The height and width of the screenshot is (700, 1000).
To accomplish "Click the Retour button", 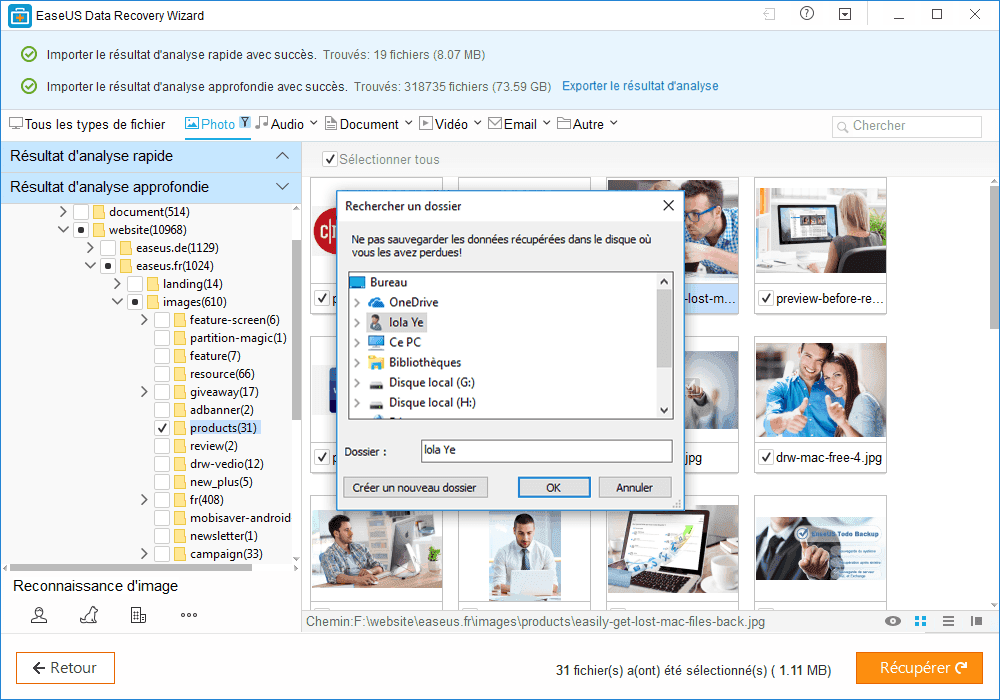I will (x=65, y=667).
